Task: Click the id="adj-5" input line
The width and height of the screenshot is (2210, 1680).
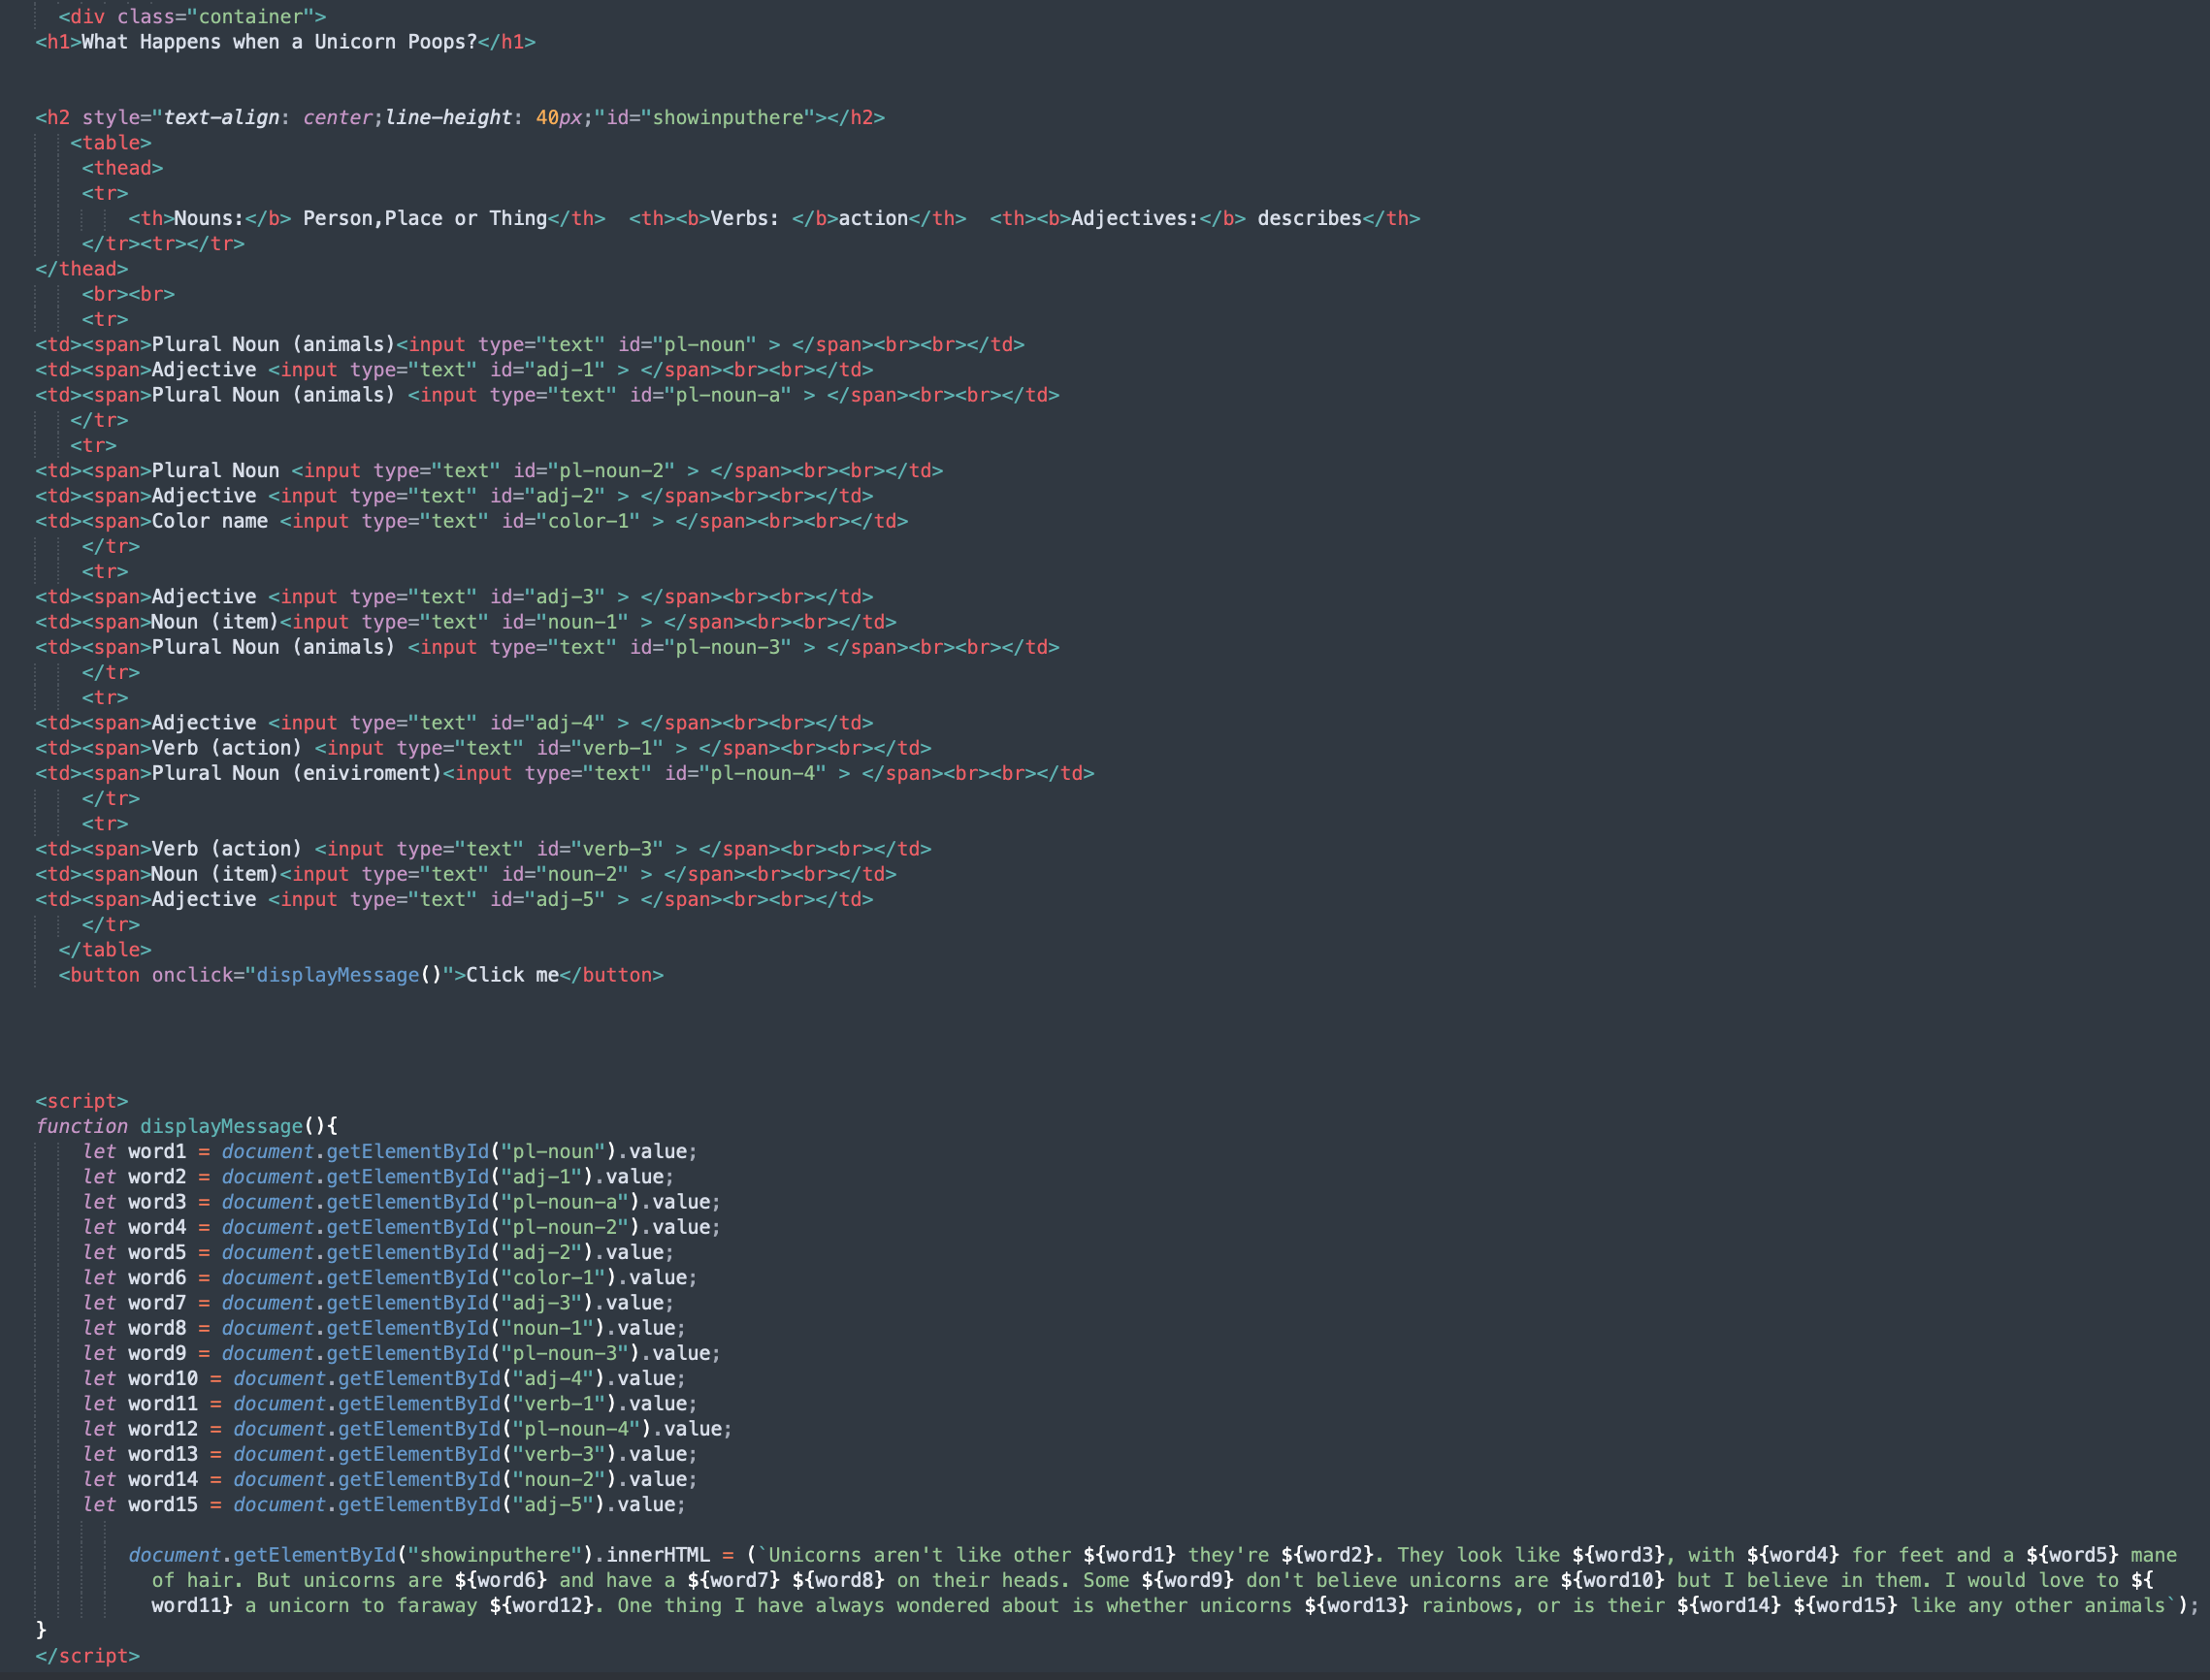Action: 455,899
